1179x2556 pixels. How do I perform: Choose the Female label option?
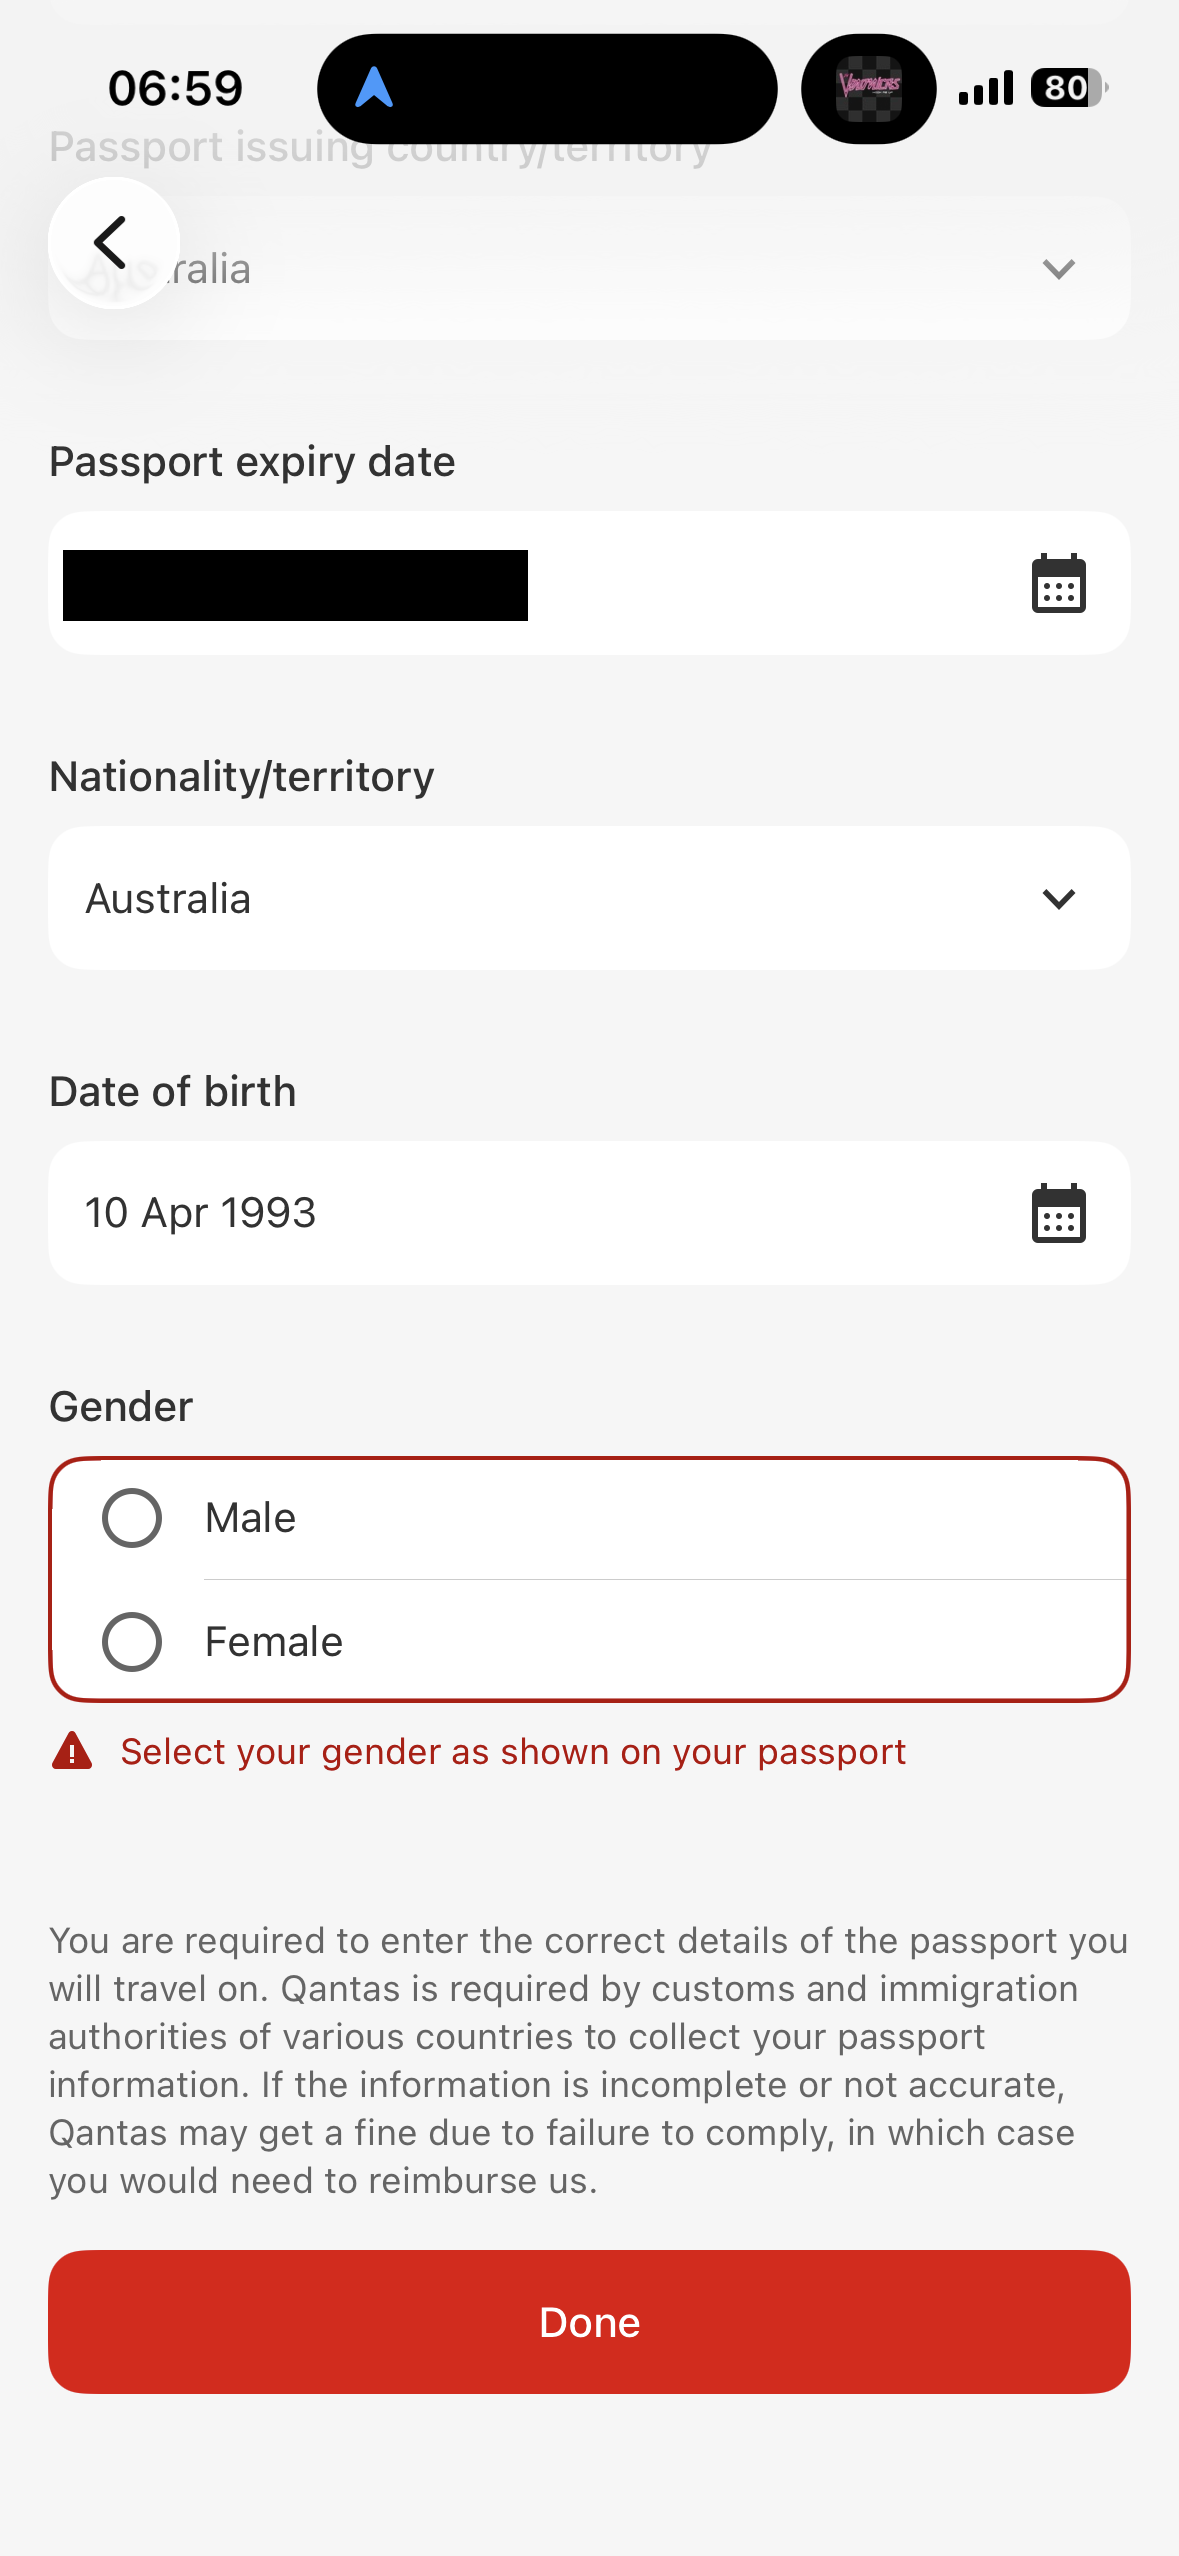(274, 1642)
